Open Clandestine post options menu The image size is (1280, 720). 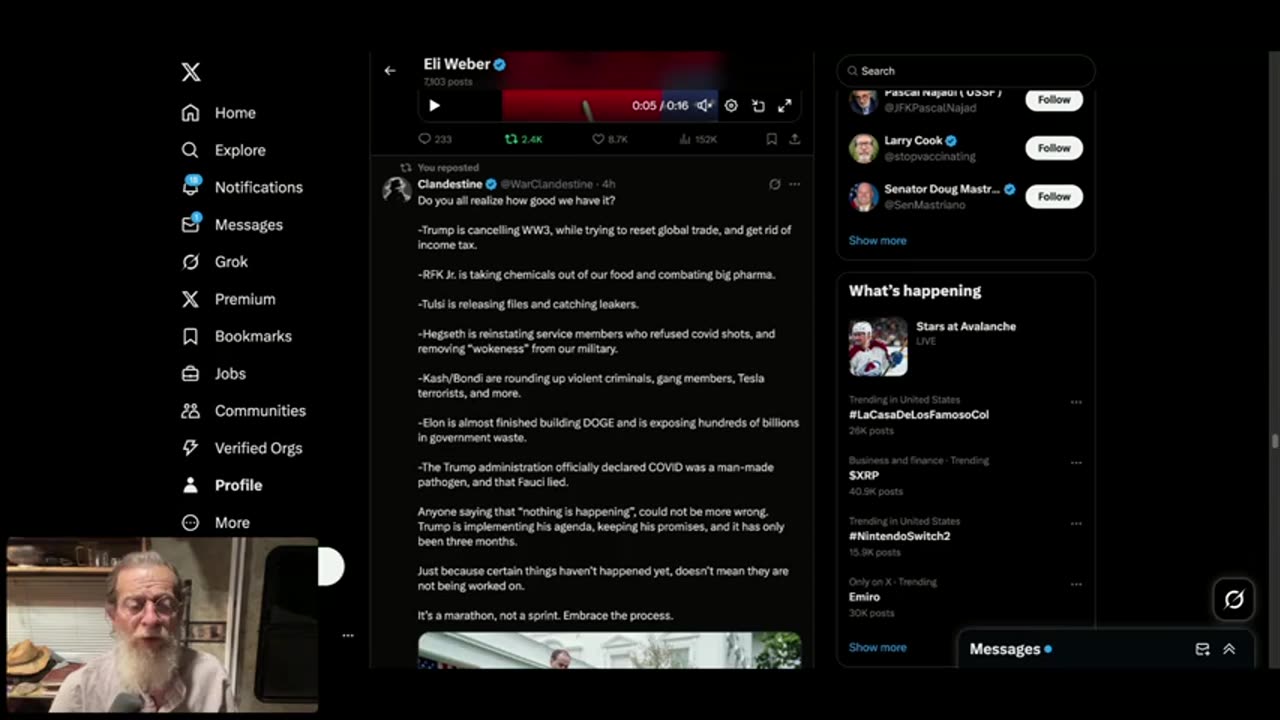(x=795, y=184)
